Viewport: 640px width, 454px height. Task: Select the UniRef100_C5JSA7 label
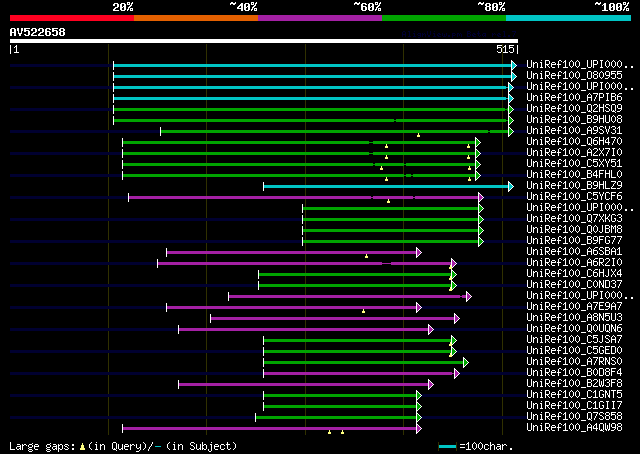click(574, 340)
